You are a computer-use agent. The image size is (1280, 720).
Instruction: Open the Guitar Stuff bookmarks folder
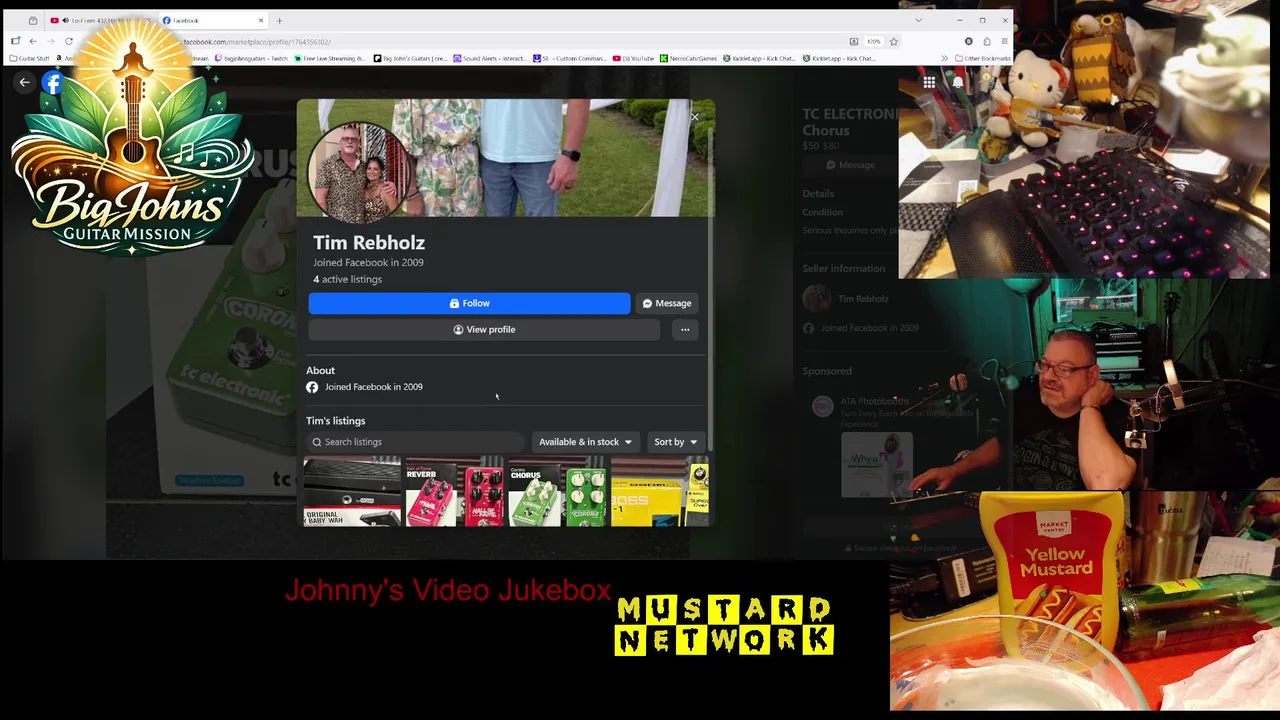[x=29, y=58]
